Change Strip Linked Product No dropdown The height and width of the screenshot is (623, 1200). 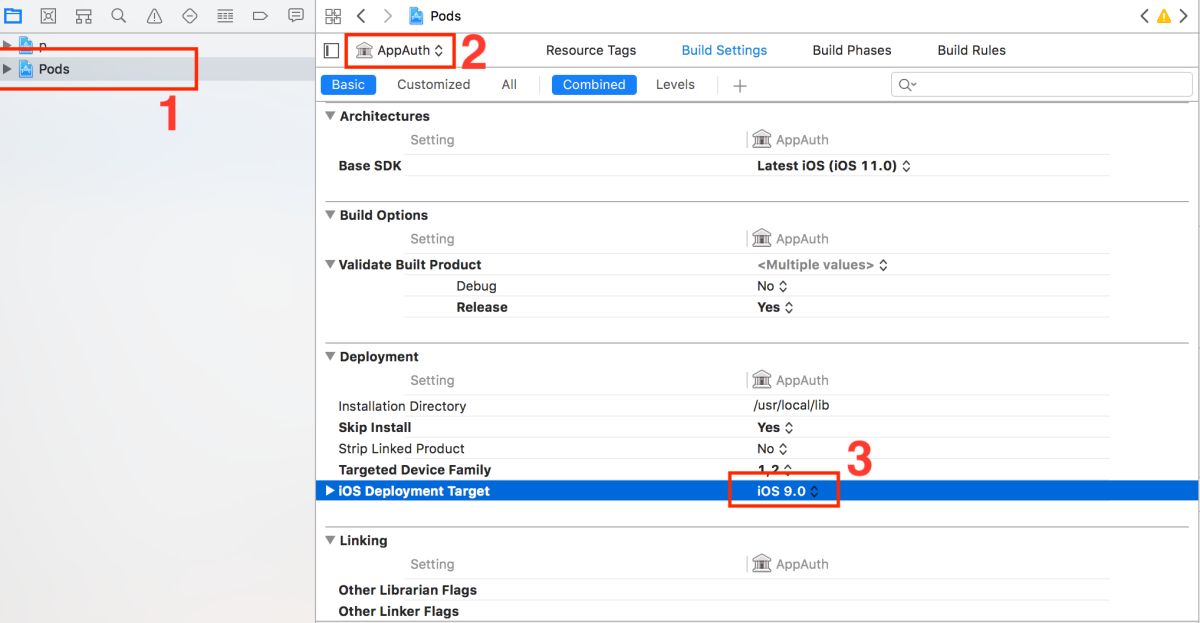click(772, 449)
